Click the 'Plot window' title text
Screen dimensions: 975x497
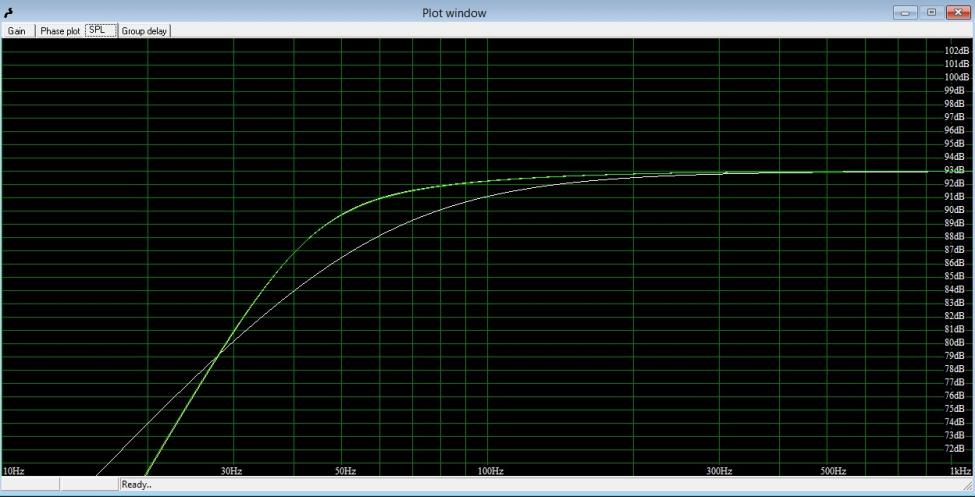point(454,12)
